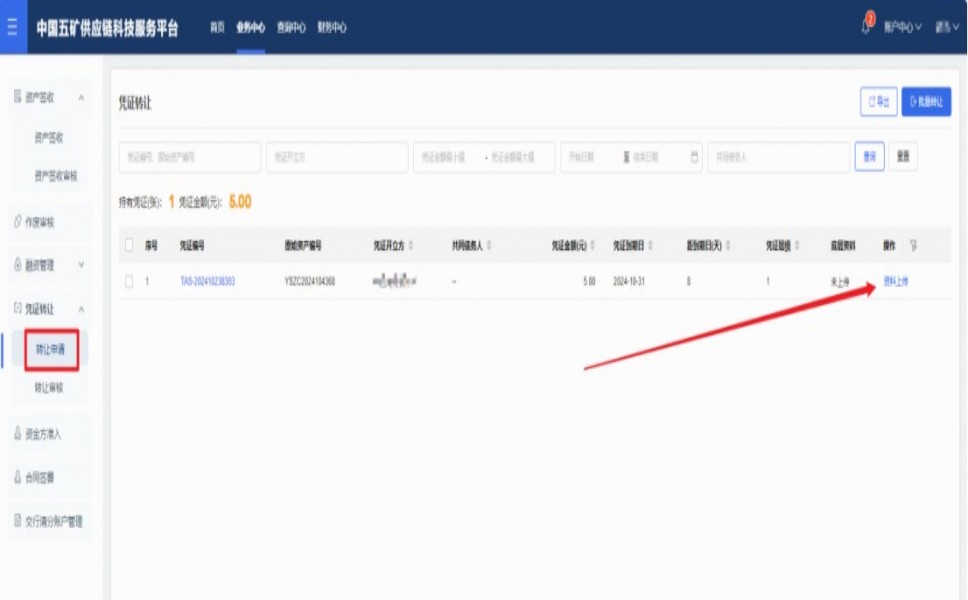Viewport: 968px width, 600px height.
Task: Tick the select-all checkbox in the table header
Action: click(129, 245)
